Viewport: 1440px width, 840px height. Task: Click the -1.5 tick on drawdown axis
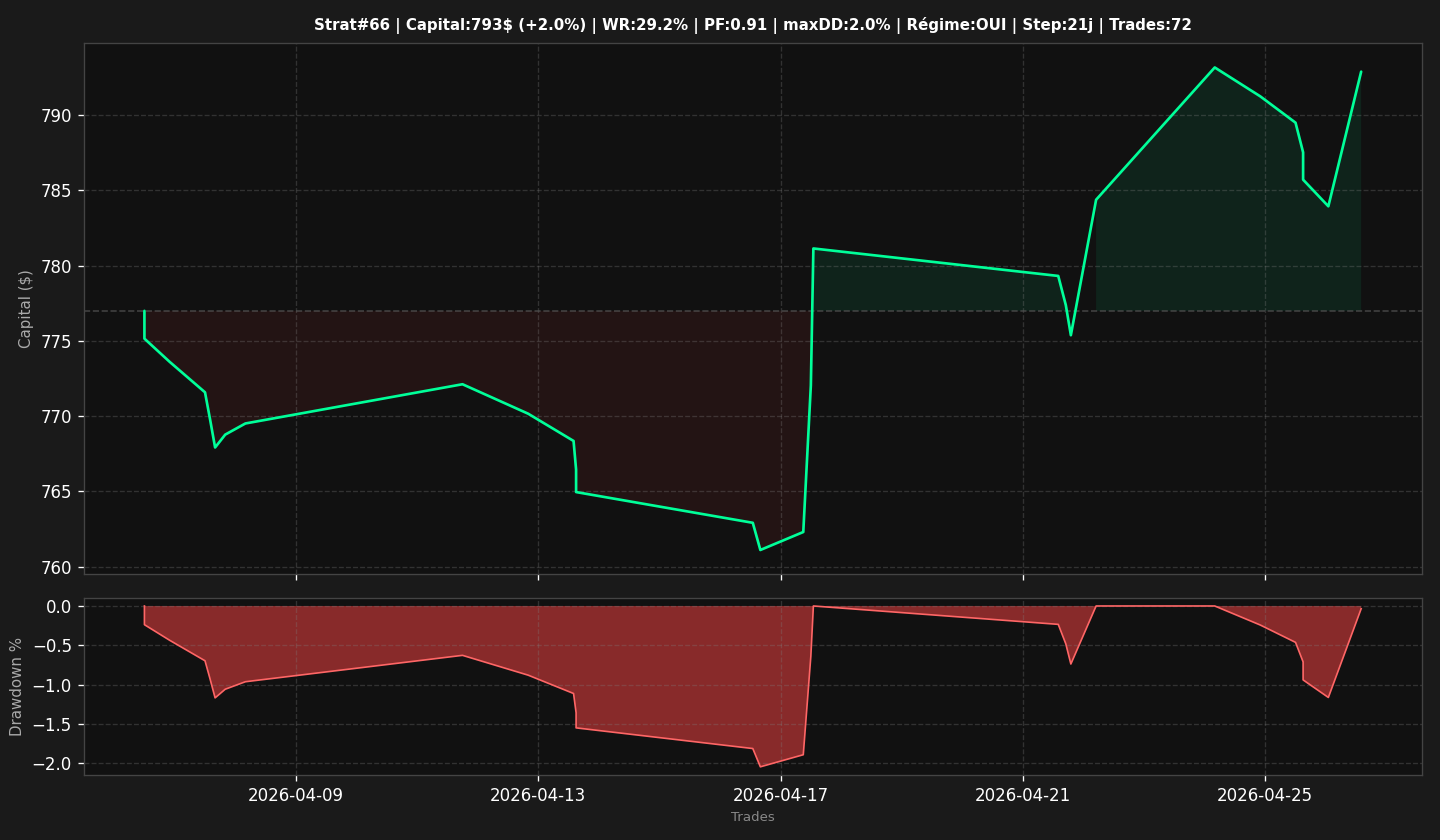(52, 725)
